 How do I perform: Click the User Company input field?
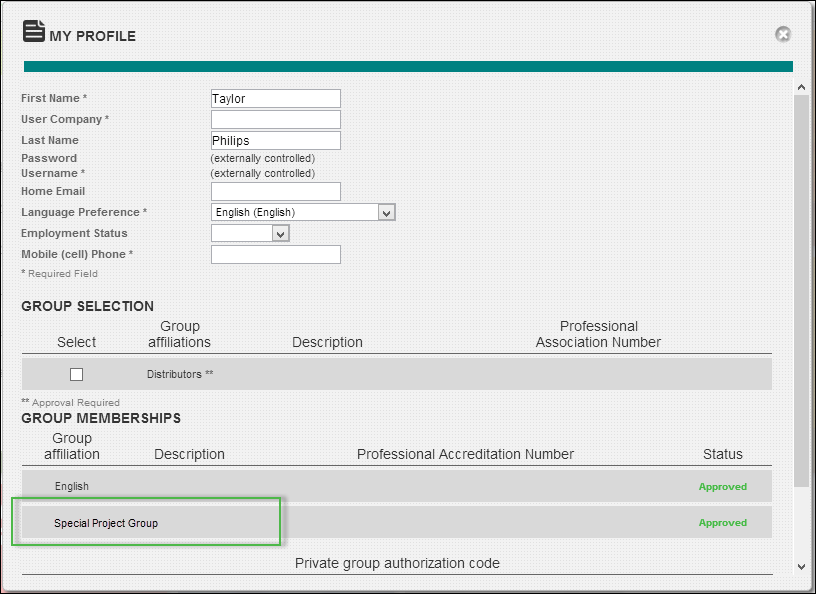(x=275, y=119)
